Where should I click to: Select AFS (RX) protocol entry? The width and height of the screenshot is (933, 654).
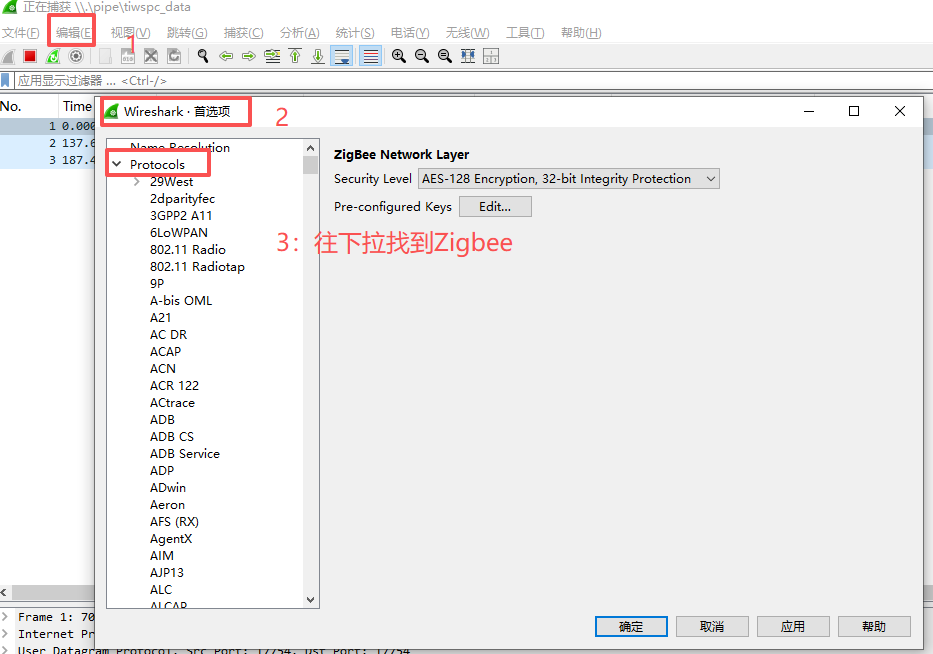174,522
